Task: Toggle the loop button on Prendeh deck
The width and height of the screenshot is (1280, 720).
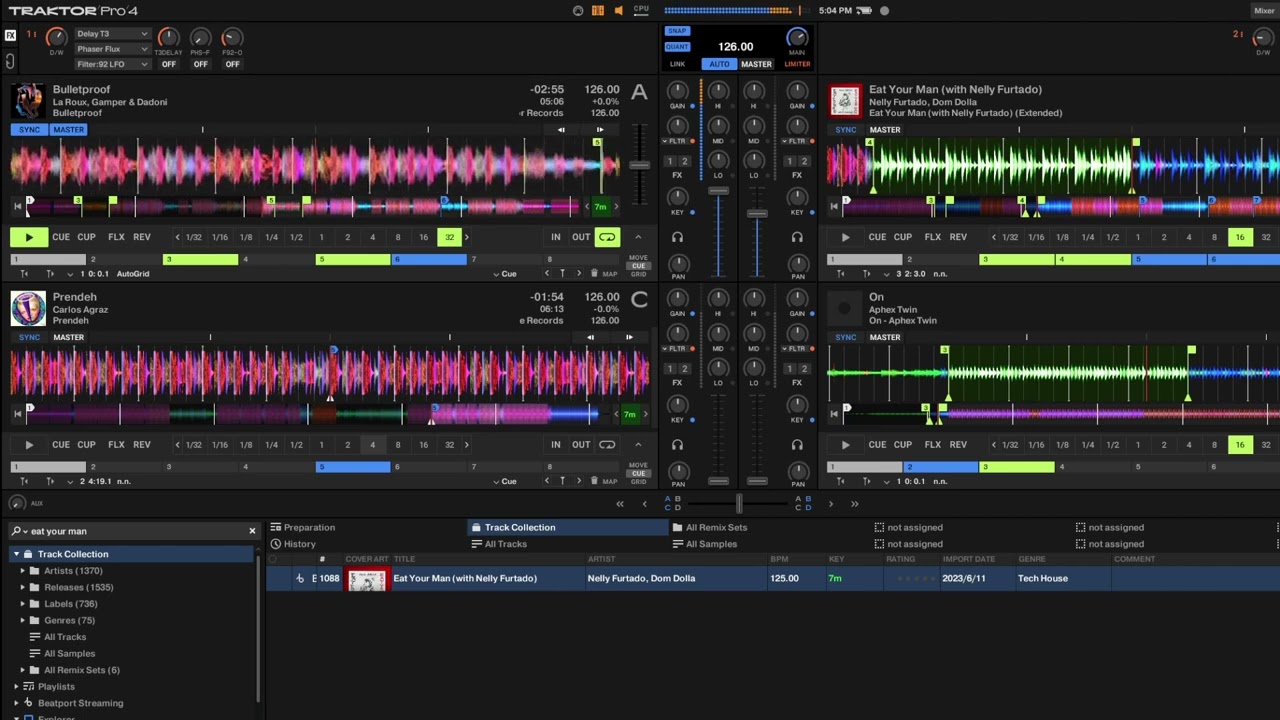Action: coord(607,445)
